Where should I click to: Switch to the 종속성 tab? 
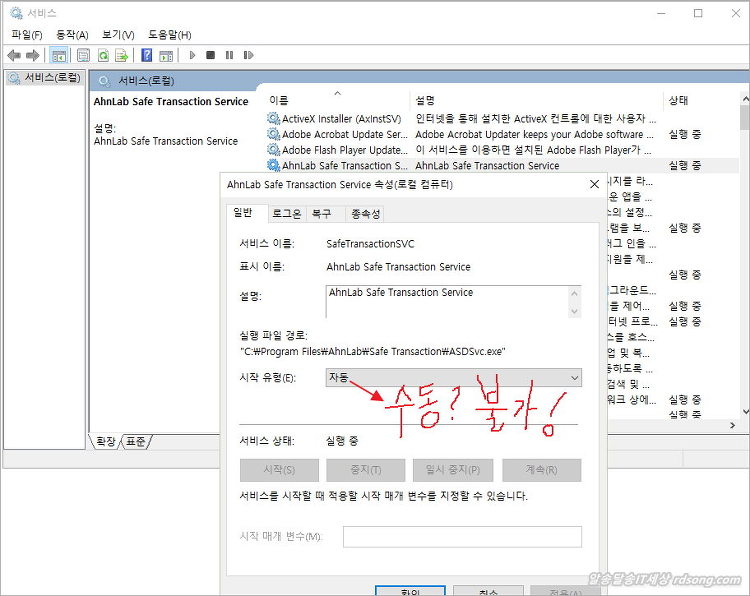[x=365, y=213]
